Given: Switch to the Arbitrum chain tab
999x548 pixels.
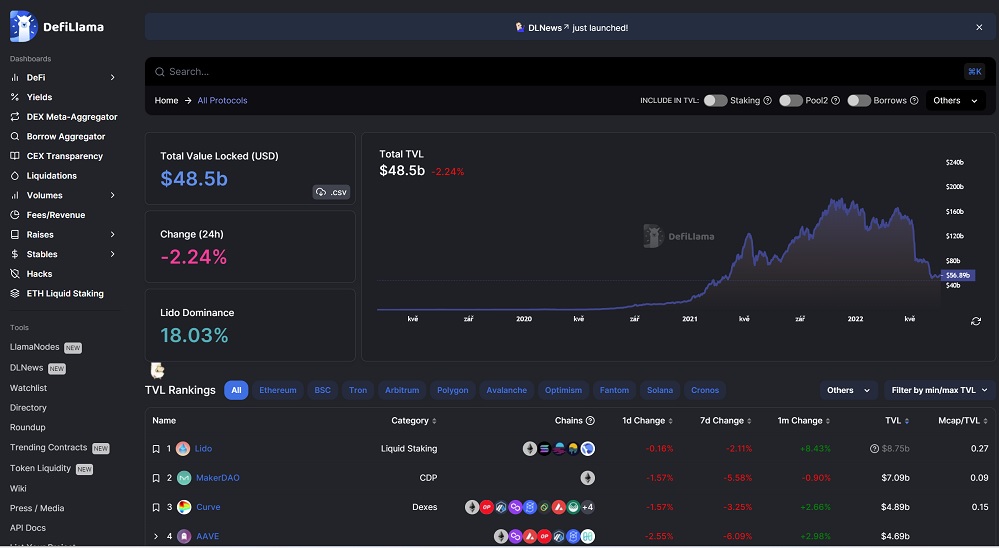Looking at the screenshot, I should (402, 390).
